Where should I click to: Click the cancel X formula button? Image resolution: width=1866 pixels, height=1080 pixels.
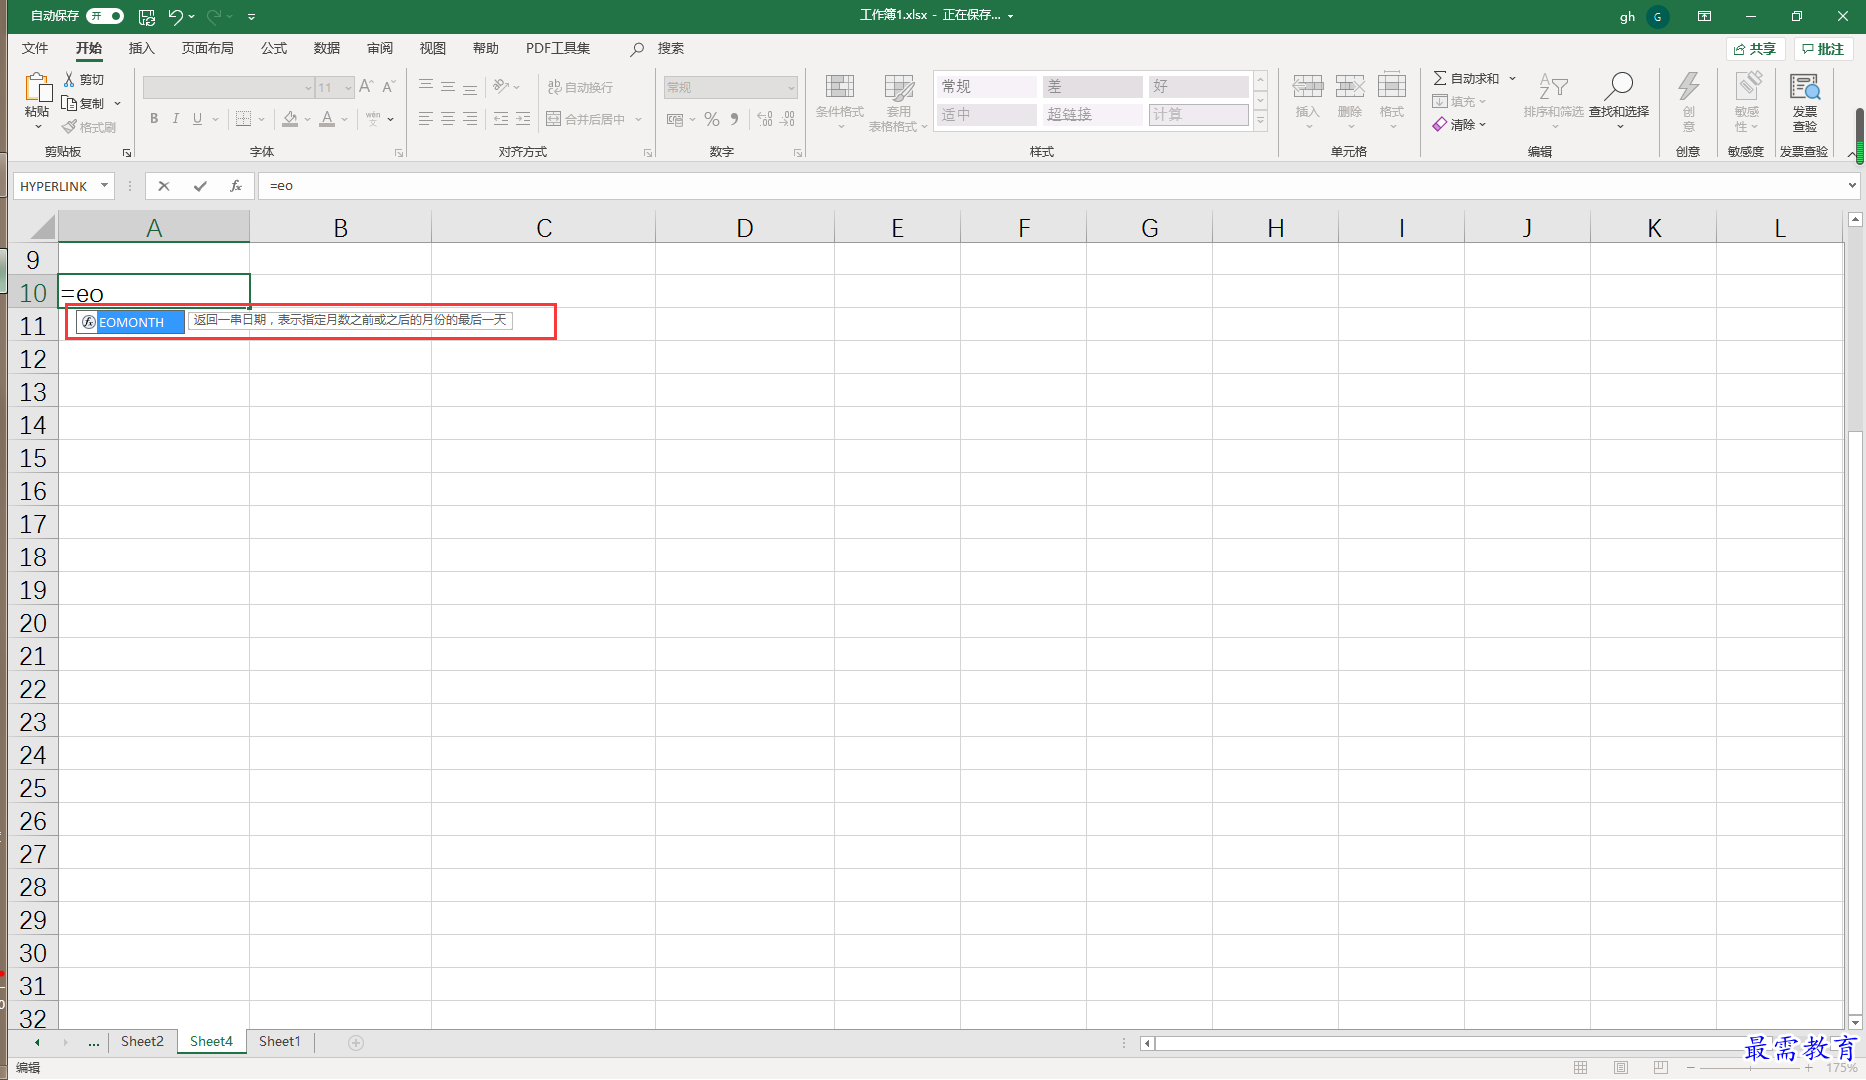[x=164, y=186]
